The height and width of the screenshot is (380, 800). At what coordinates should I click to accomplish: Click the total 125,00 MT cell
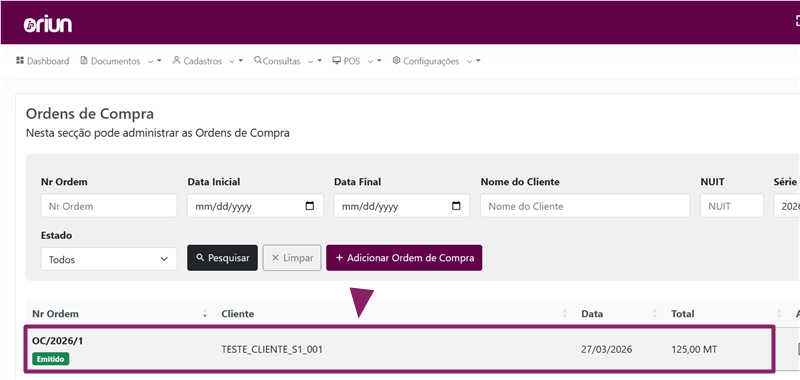[694, 350]
